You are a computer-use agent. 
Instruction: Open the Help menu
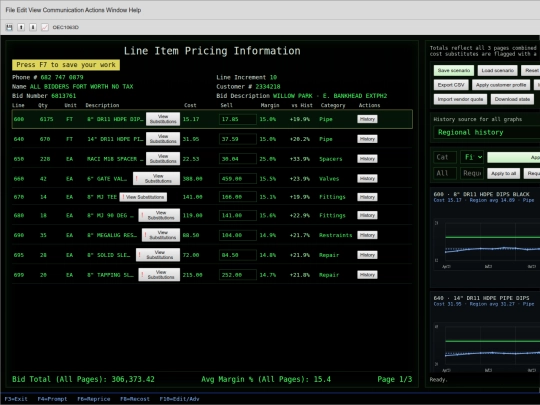(135, 10)
